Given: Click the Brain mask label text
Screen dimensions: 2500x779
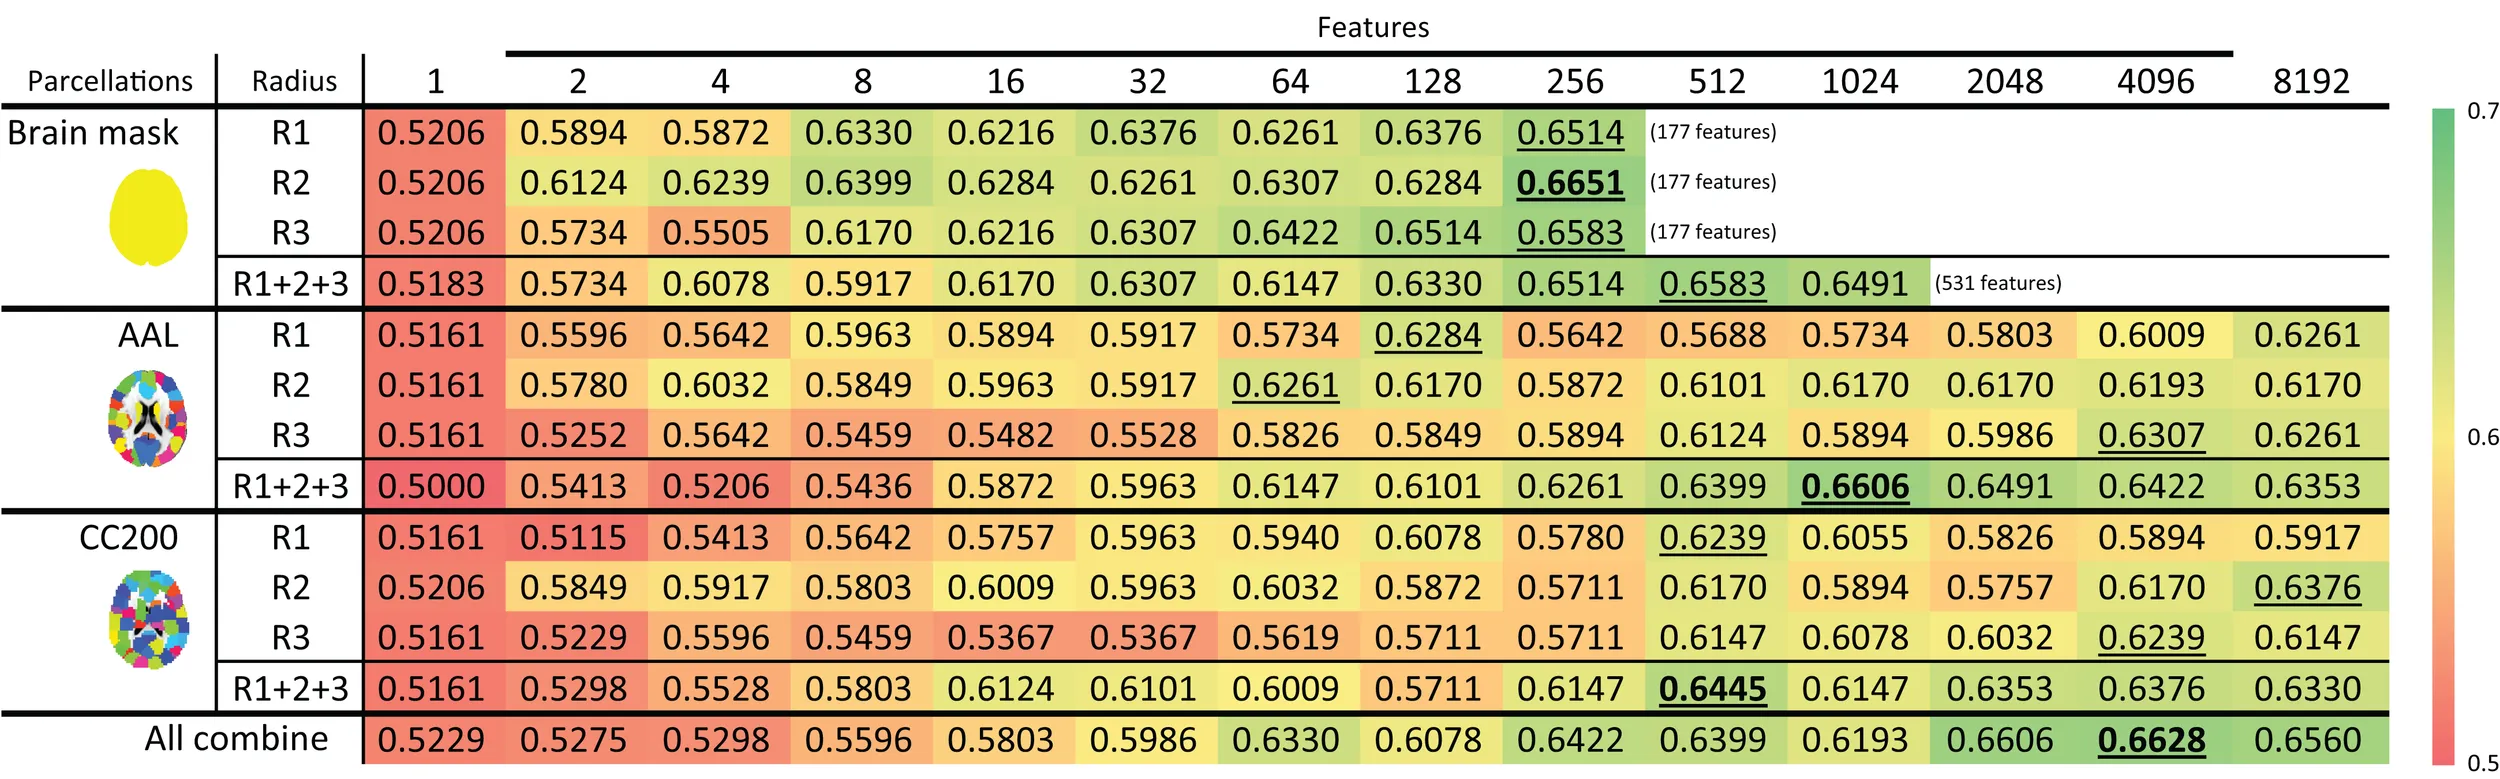Looking at the screenshot, I should tap(93, 133).
